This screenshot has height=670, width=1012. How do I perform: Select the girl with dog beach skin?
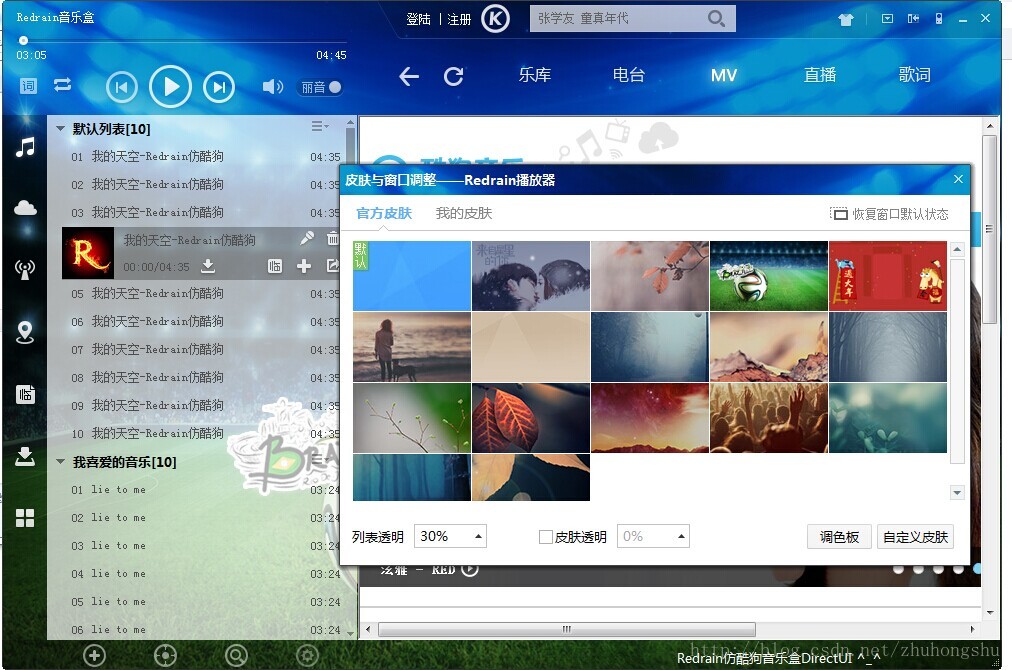coord(412,347)
